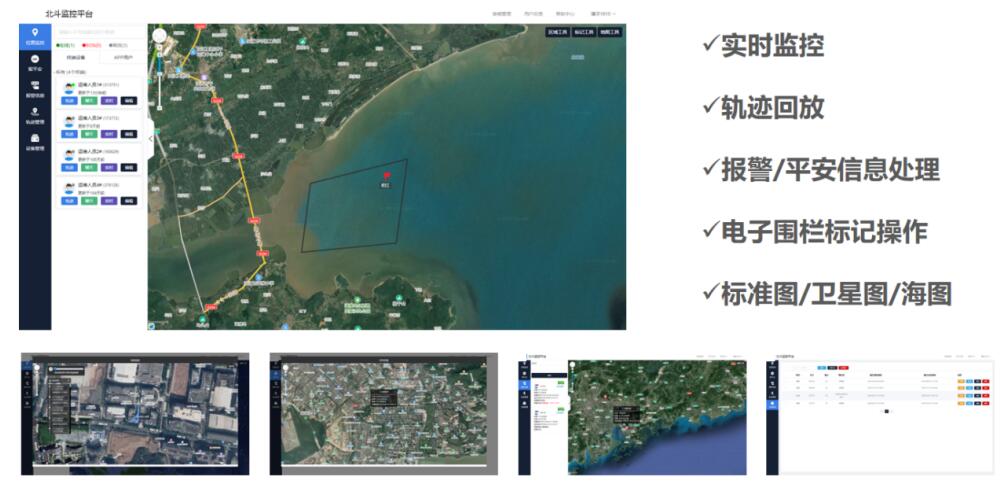
Task: Click the blue button on the first device card
Action: (x=69, y=101)
